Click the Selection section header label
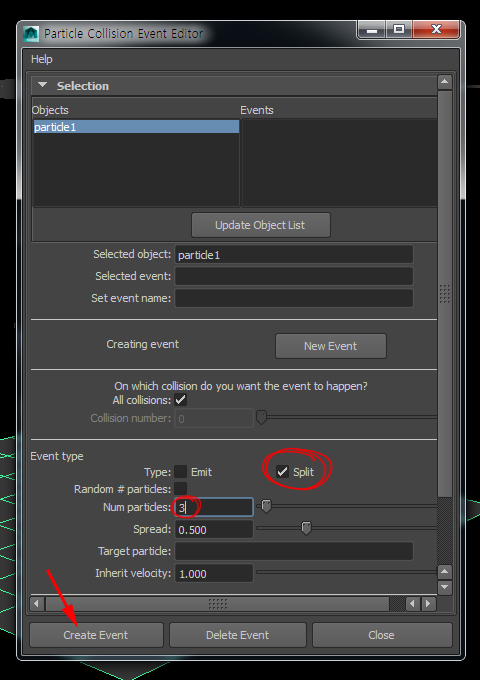Viewport: 480px width, 680px height. 83,86
